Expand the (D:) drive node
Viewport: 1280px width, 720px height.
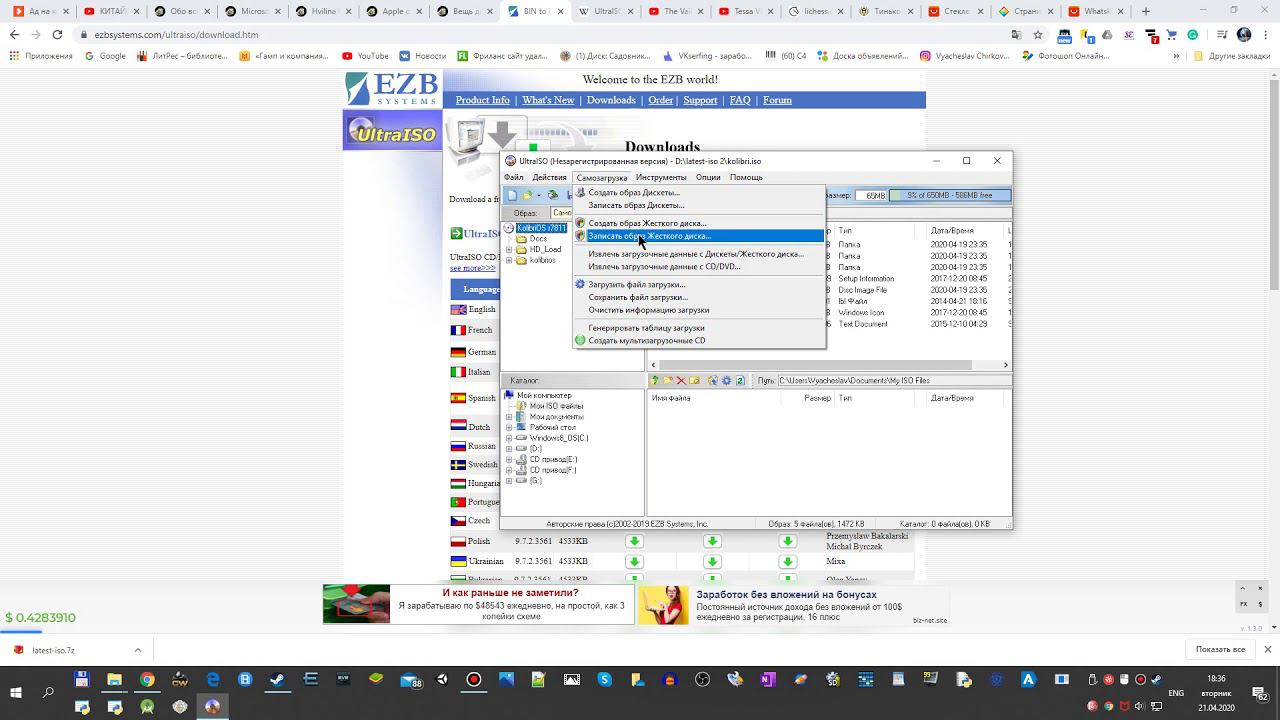(x=509, y=449)
